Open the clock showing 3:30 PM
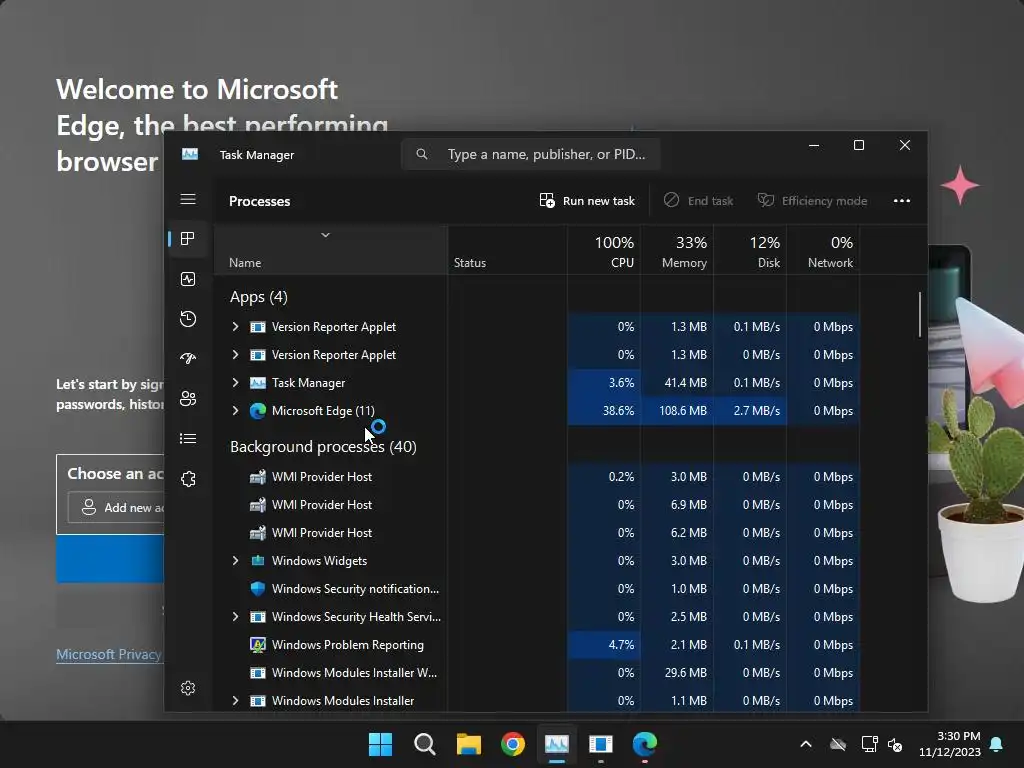 (x=950, y=744)
